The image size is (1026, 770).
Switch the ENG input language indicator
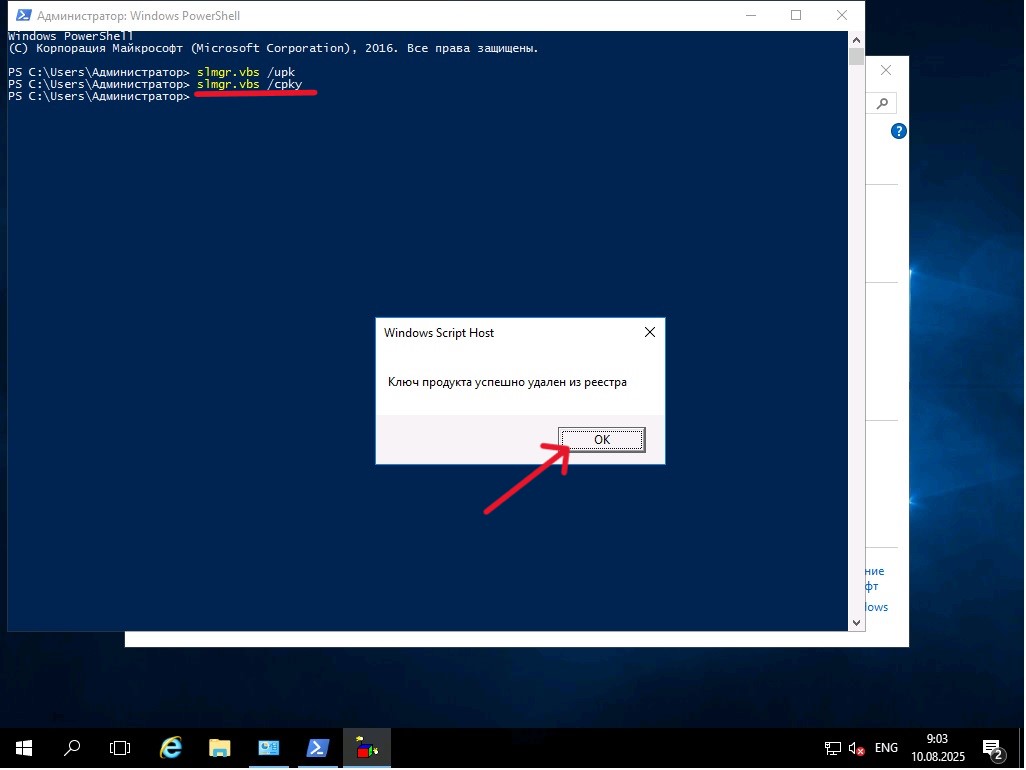tap(886, 748)
